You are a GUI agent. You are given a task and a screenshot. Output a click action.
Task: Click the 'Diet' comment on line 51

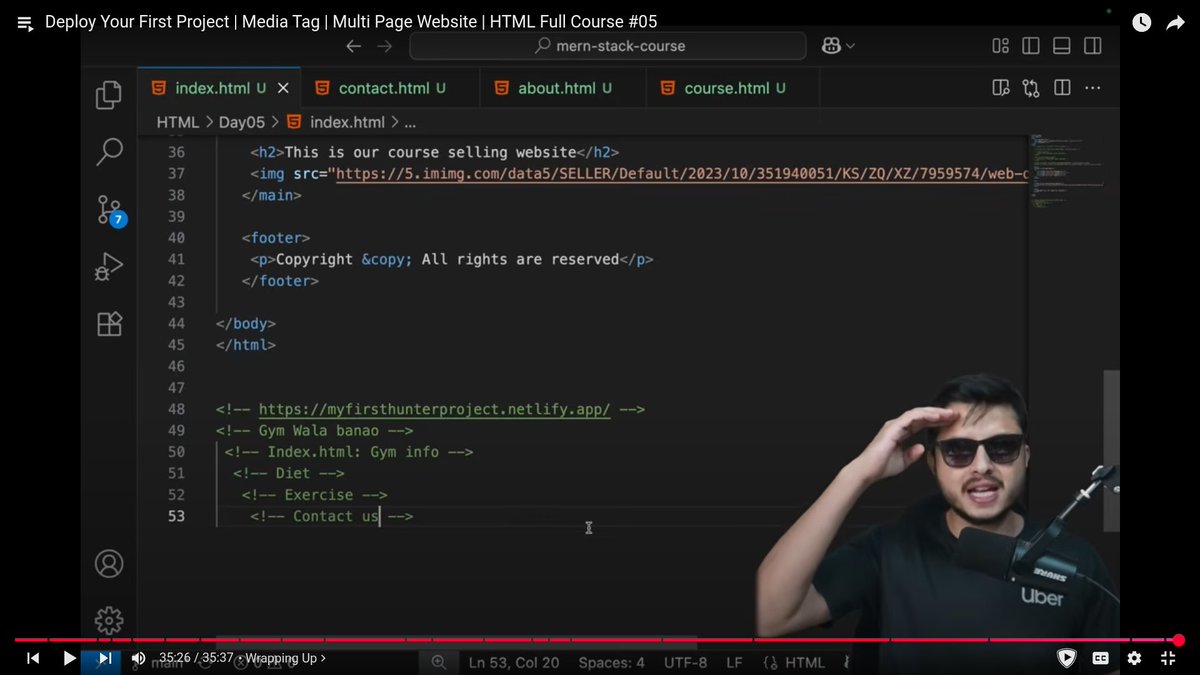point(289,473)
